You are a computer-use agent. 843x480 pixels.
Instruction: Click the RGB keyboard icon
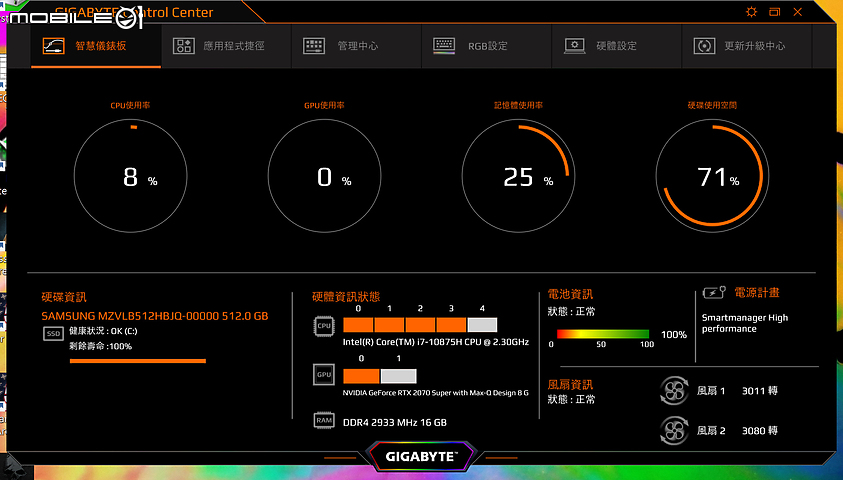(444, 46)
